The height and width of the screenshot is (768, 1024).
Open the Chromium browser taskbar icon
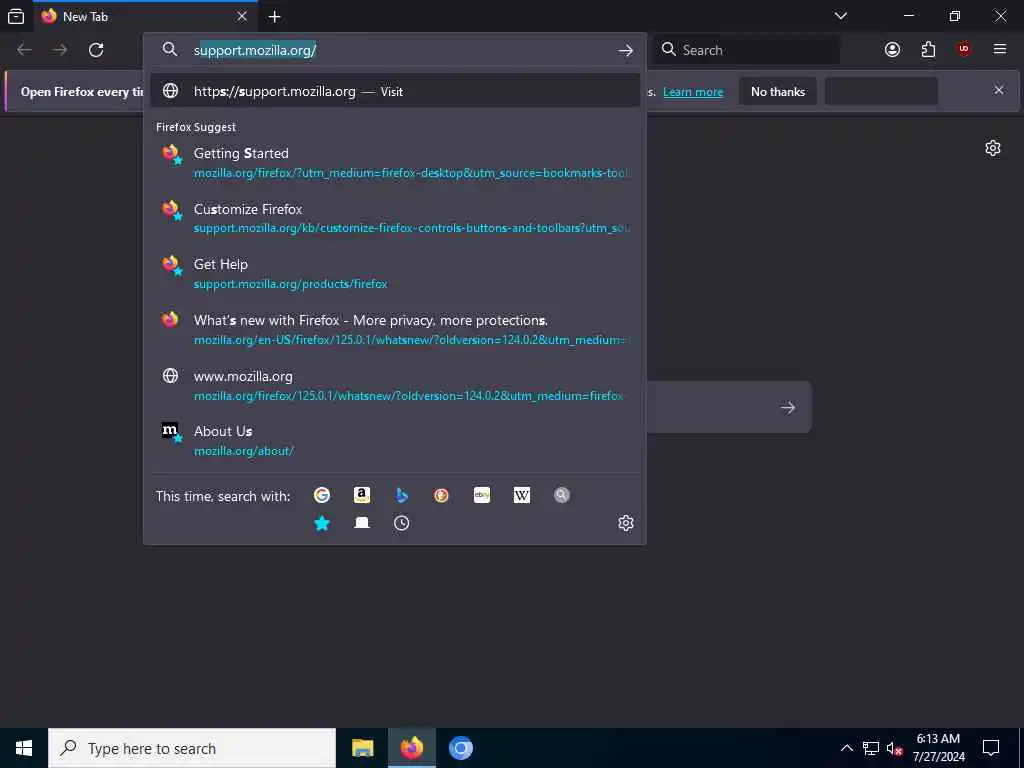tap(460, 748)
